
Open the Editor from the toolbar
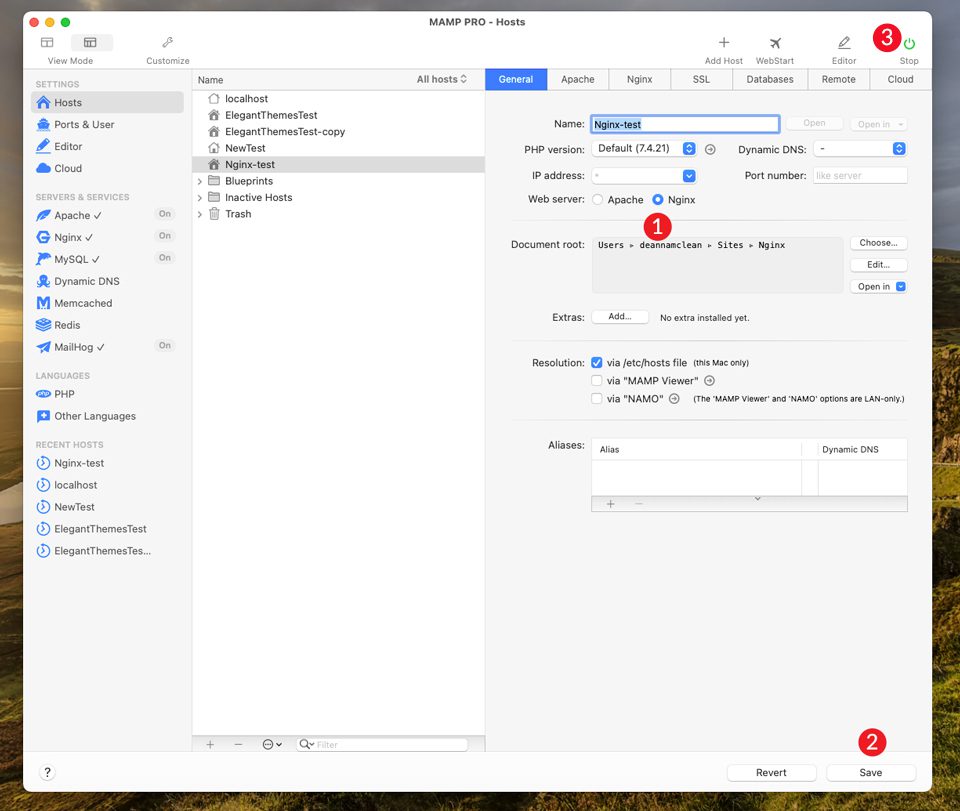pyautogui.click(x=843, y=44)
